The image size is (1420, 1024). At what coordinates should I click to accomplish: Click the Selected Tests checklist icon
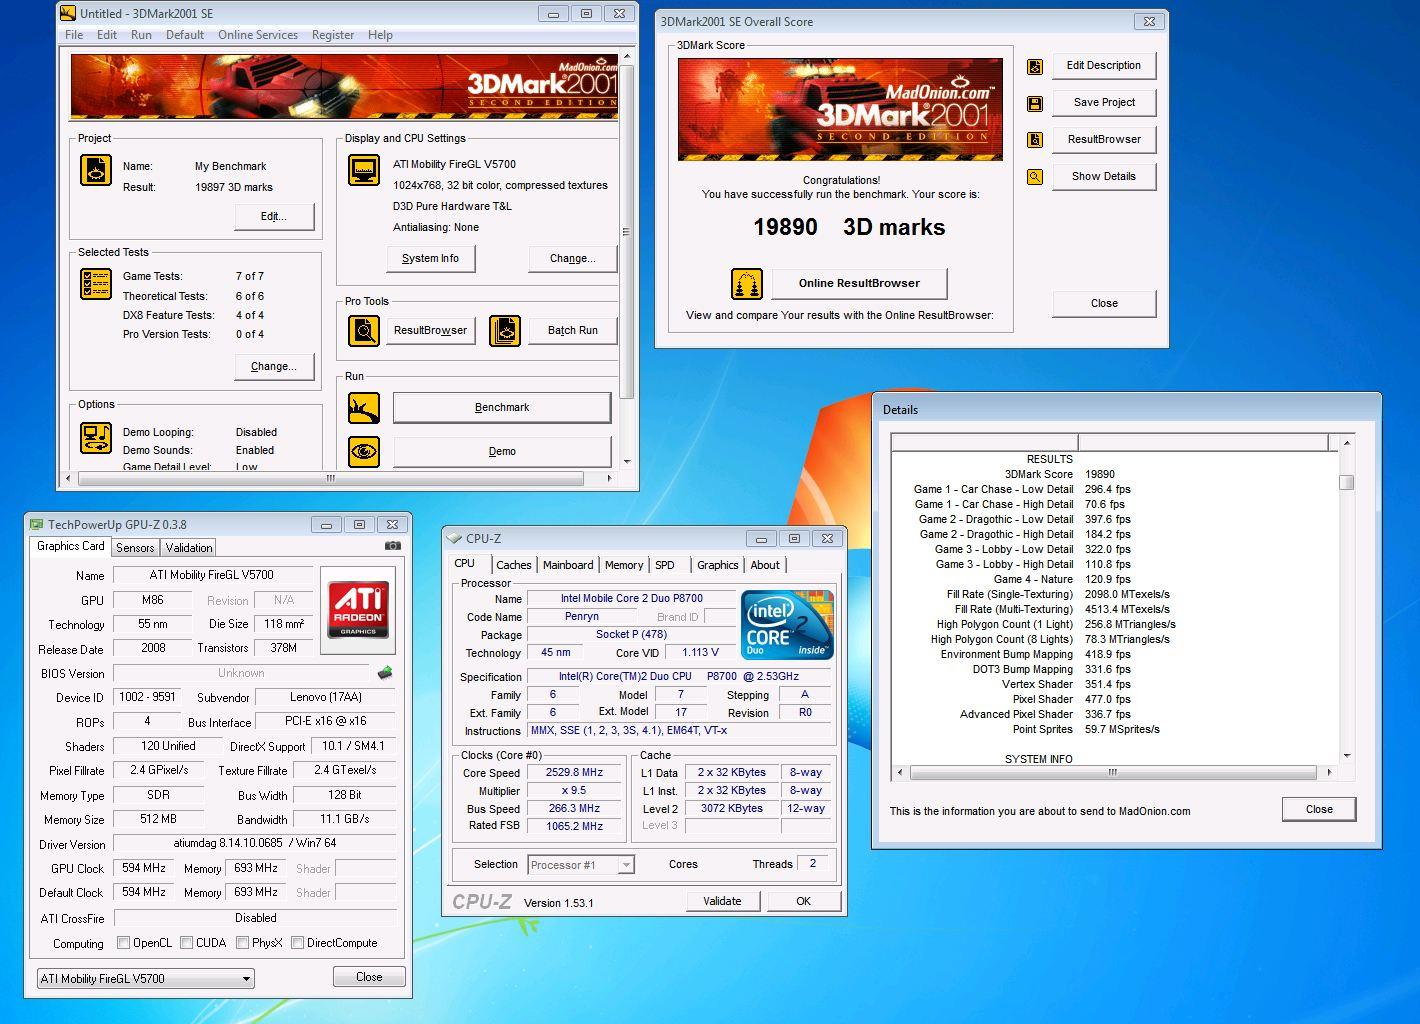(x=96, y=284)
